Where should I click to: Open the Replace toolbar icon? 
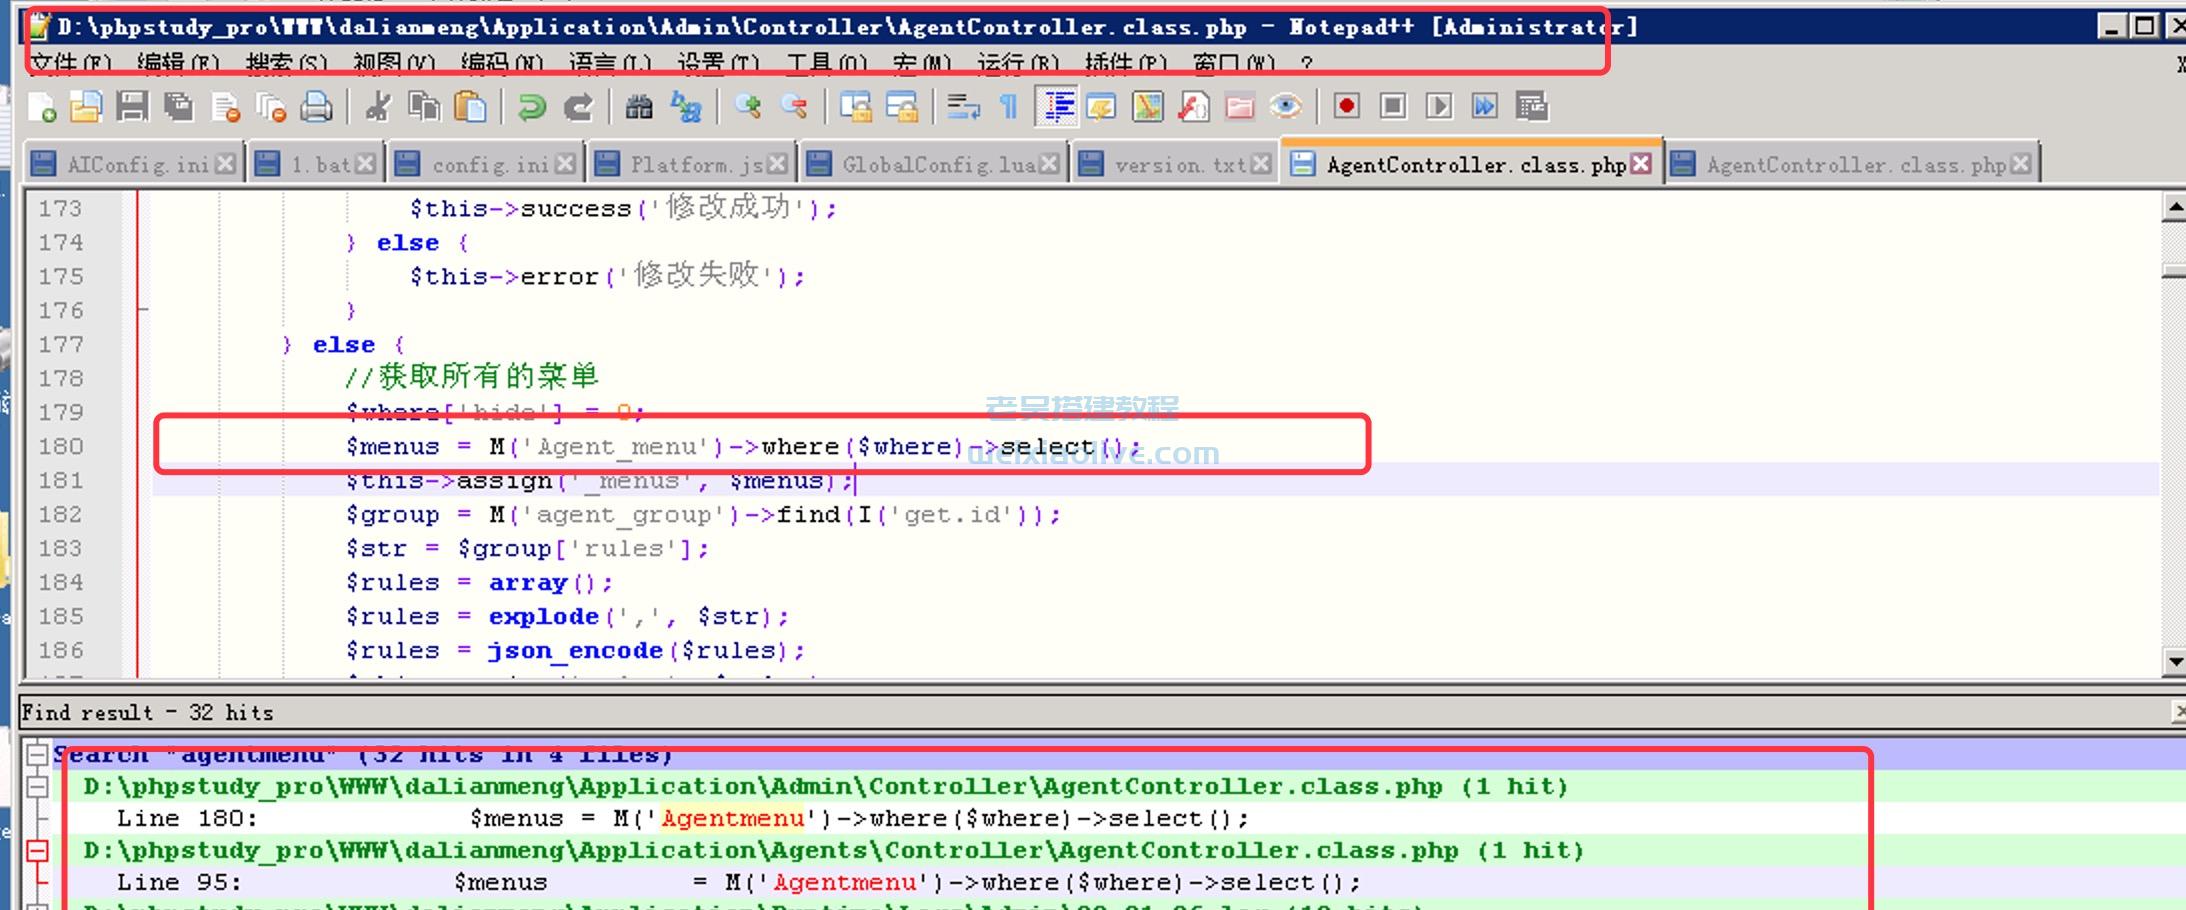[686, 106]
